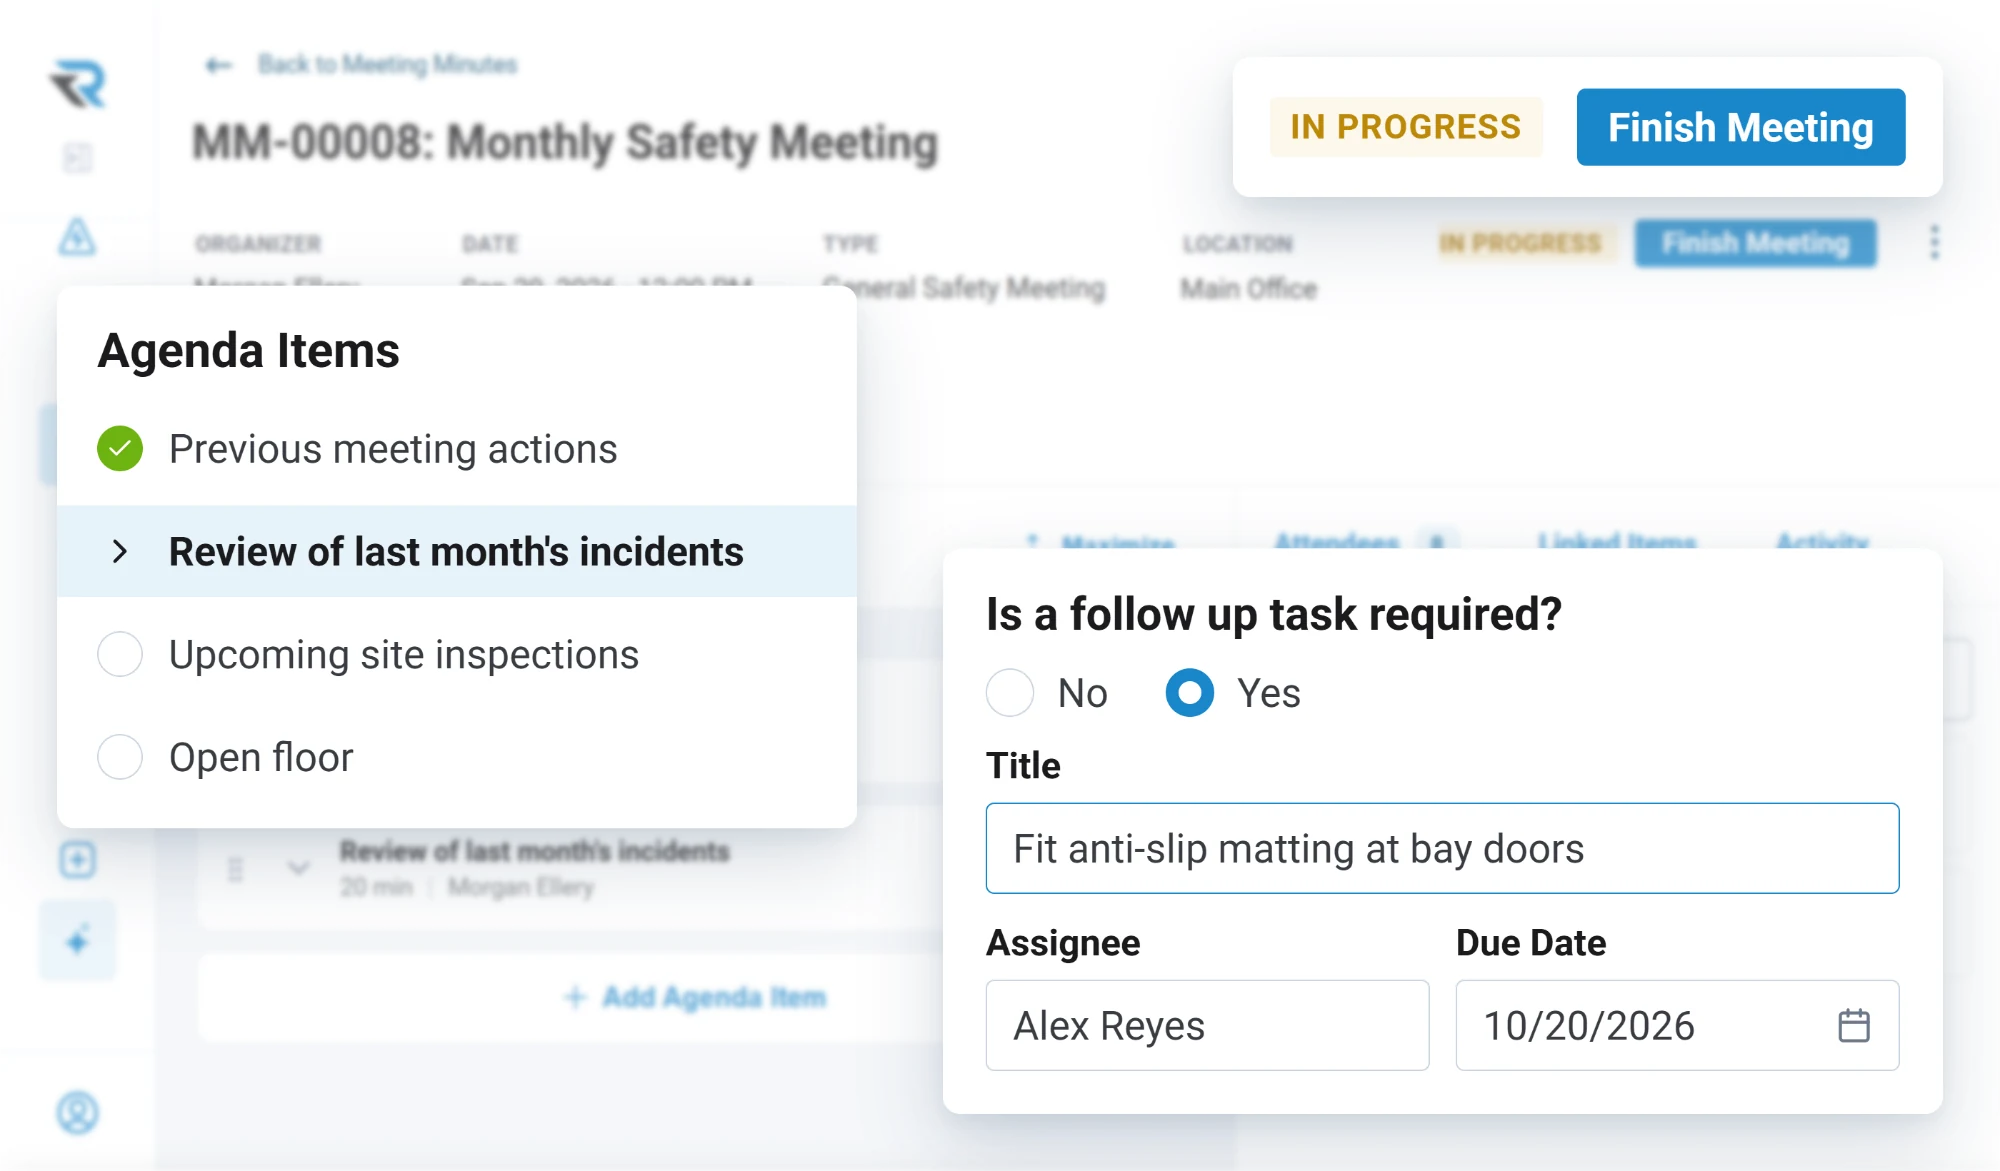
Task: Click the Title field with anti-slip matting text
Action: (1442, 848)
